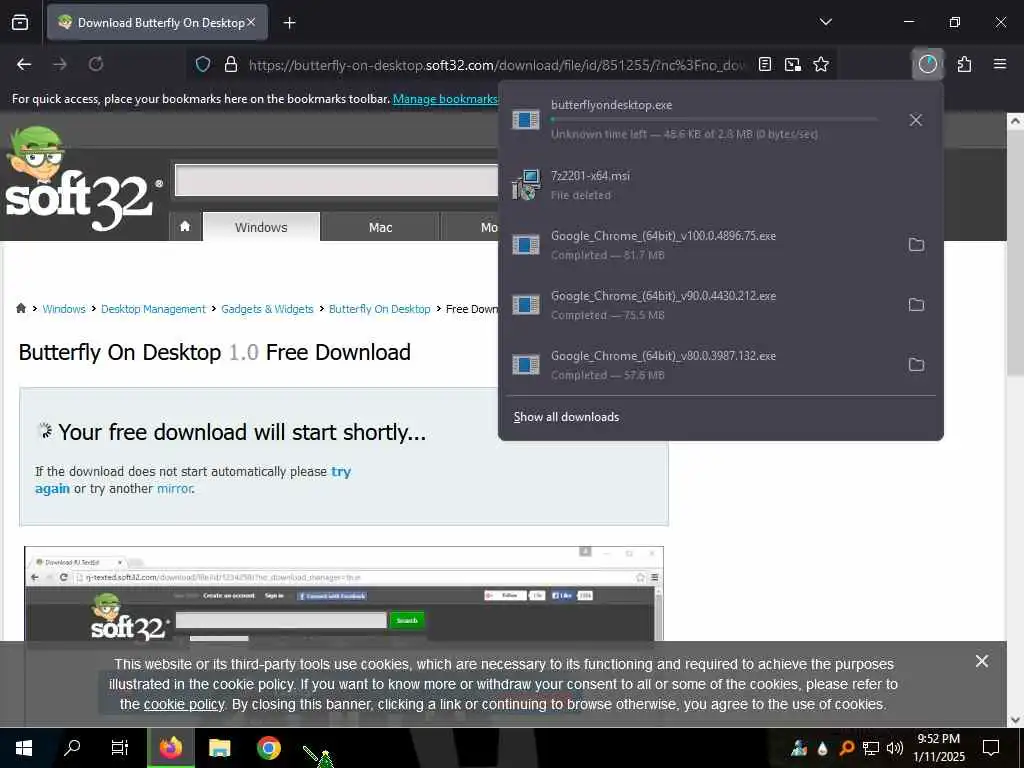Select the Windows platform tab
The height and width of the screenshot is (768, 1024).
[261, 227]
